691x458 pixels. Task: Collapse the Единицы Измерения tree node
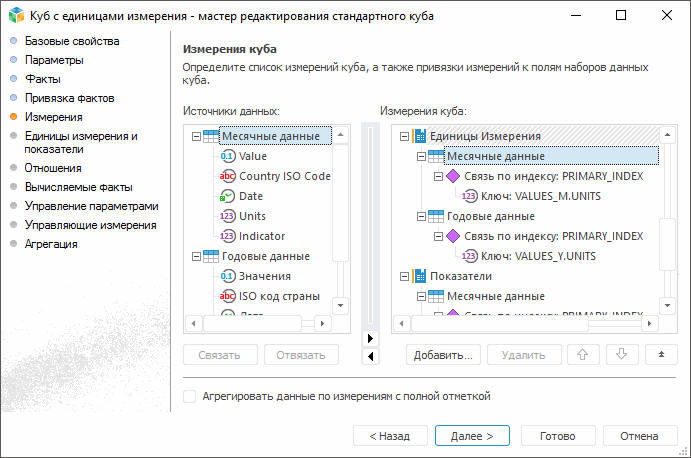[x=403, y=136]
